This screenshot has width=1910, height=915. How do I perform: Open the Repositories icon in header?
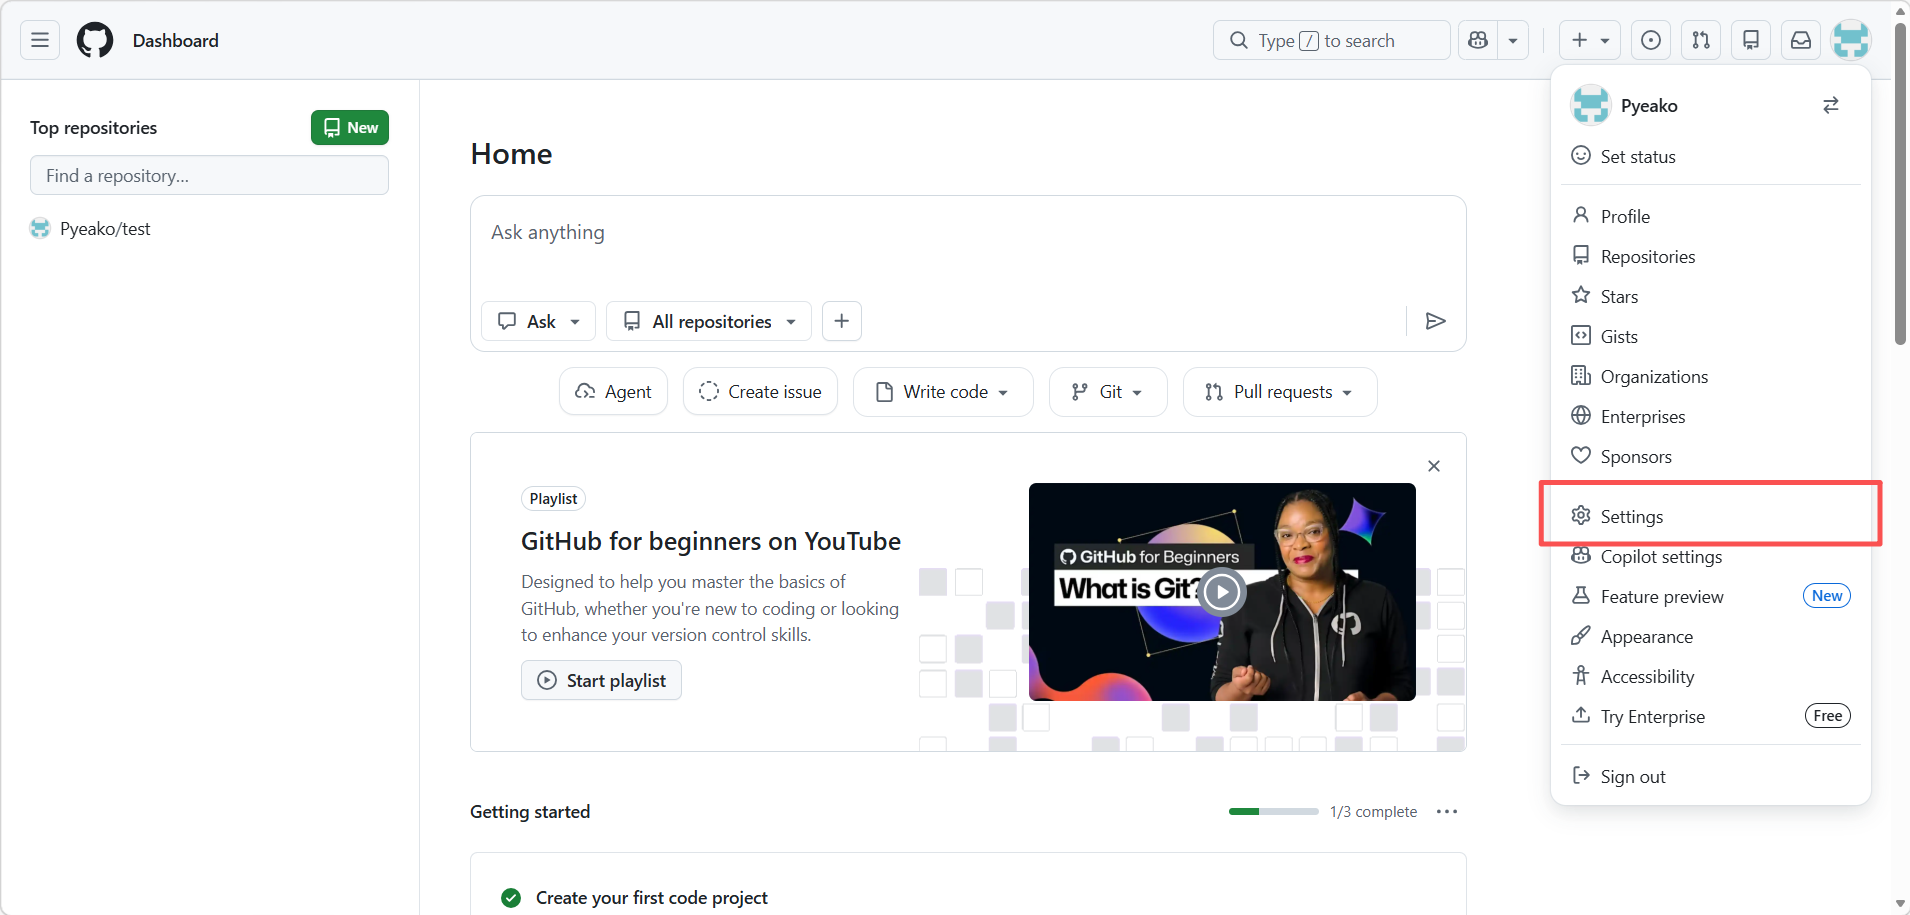(1751, 40)
